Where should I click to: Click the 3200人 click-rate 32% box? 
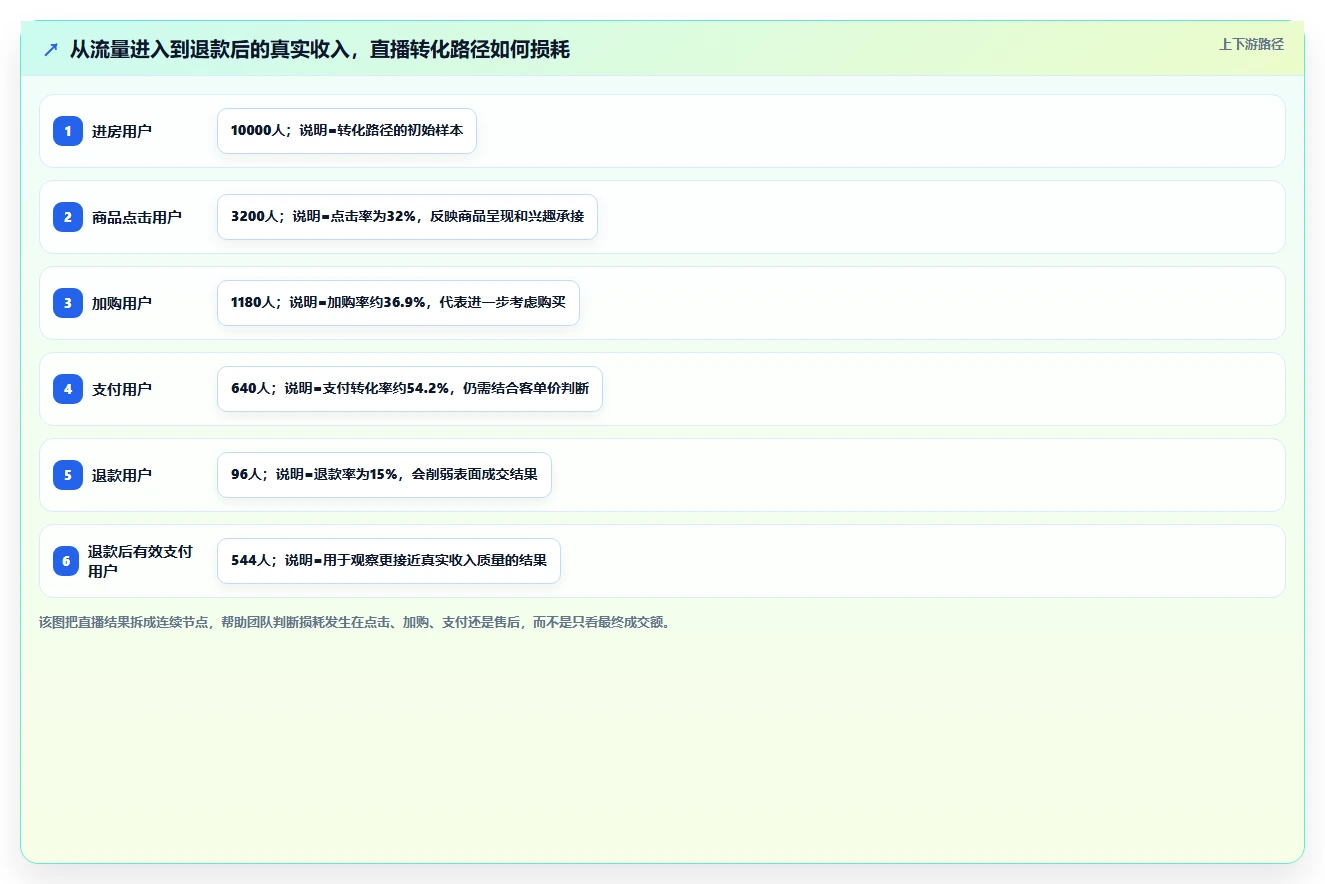click(407, 217)
